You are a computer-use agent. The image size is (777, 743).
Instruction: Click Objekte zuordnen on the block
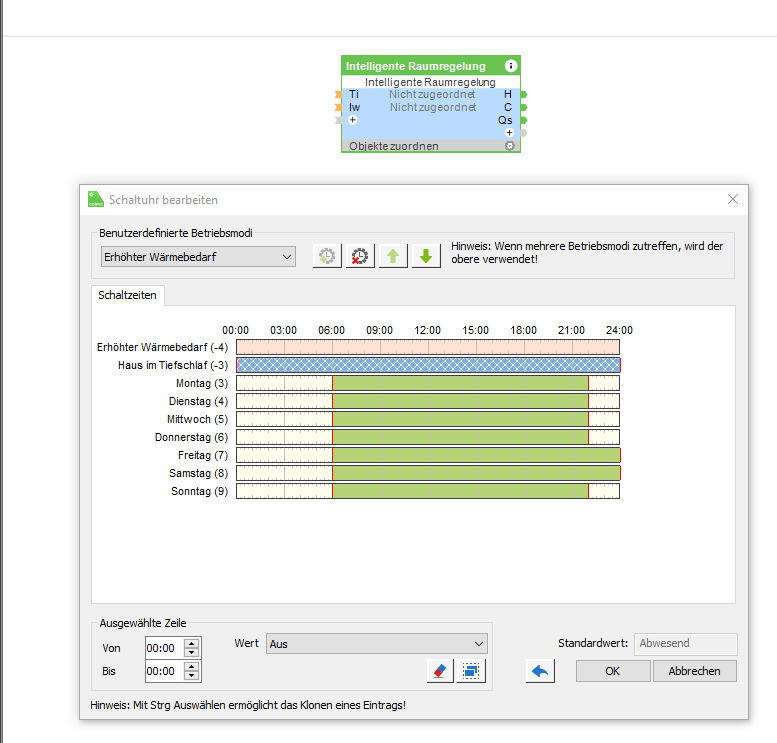click(393, 146)
